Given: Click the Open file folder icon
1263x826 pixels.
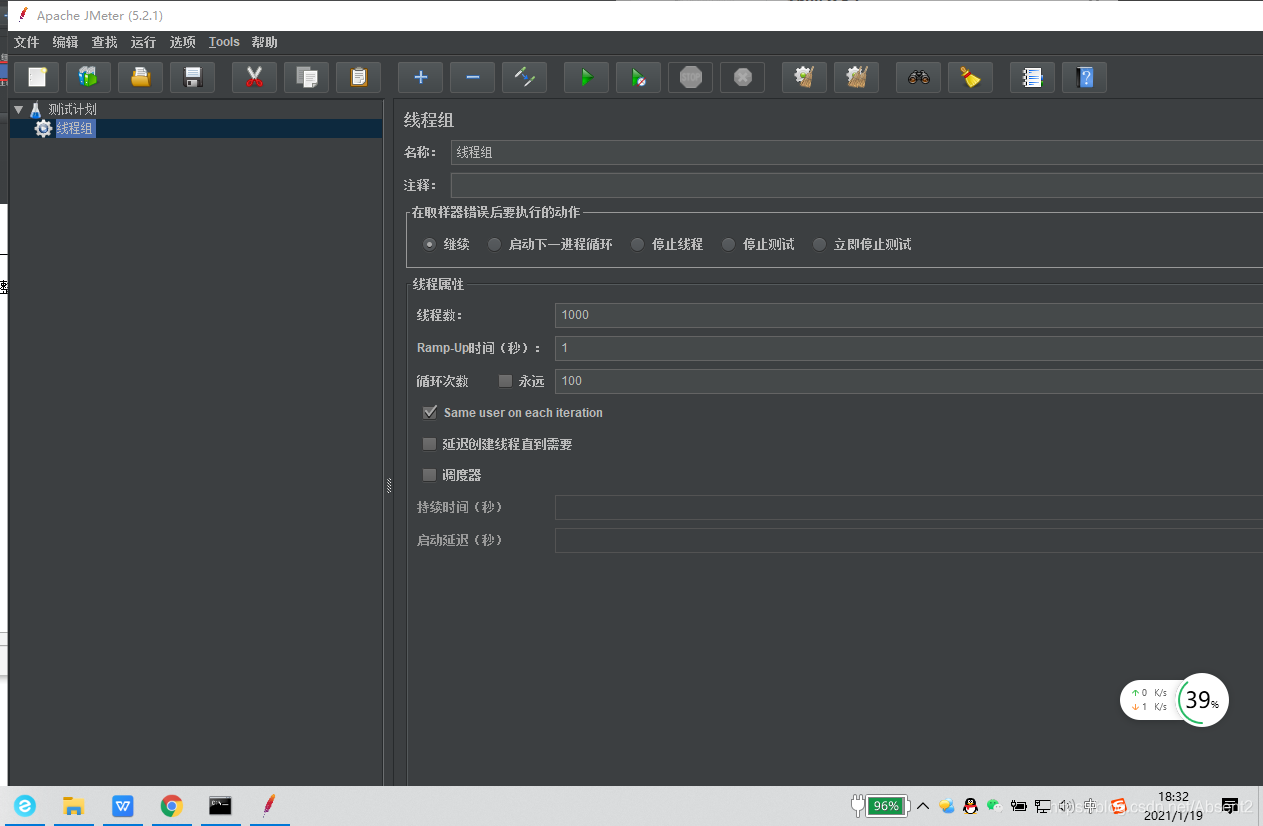Looking at the screenshot, I should pos(141,77).
